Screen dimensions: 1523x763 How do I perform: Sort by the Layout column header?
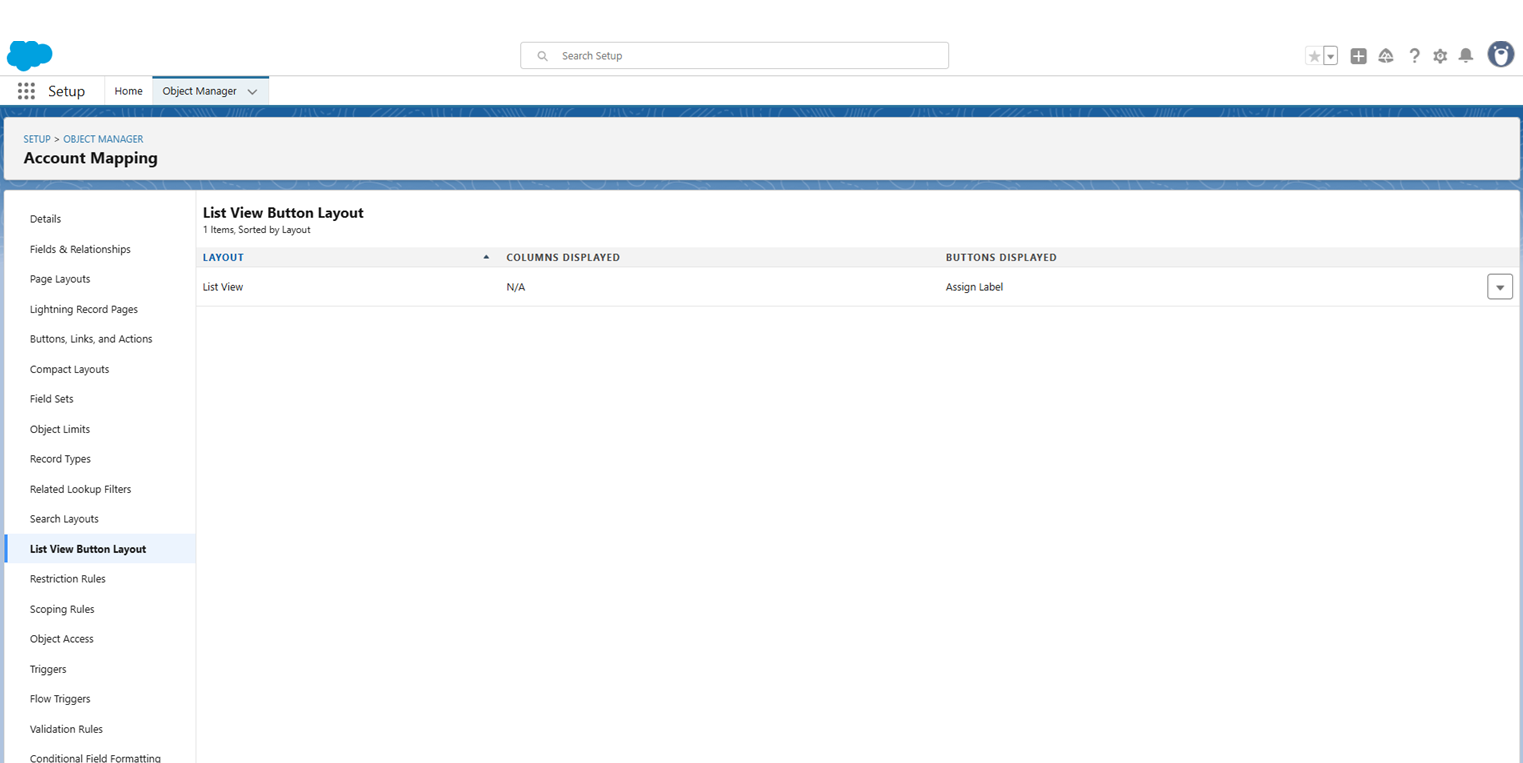224,257
